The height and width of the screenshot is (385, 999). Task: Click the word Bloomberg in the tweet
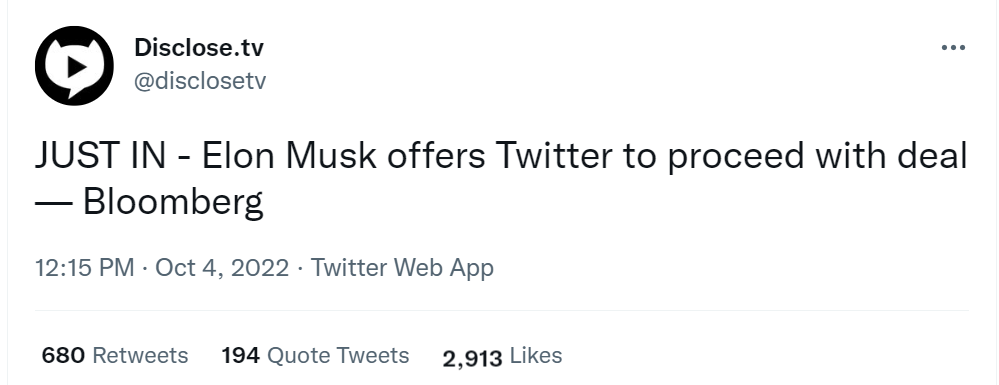point(173,203)
